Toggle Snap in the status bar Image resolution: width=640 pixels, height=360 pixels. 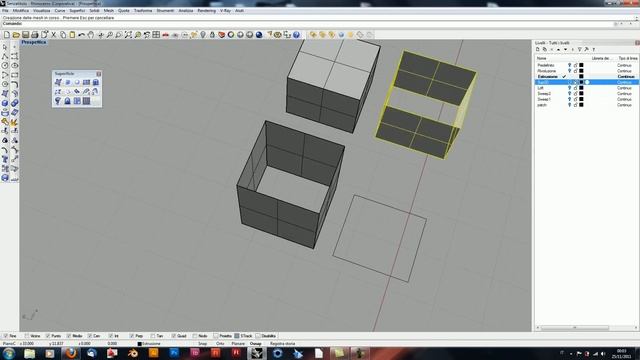202,344
